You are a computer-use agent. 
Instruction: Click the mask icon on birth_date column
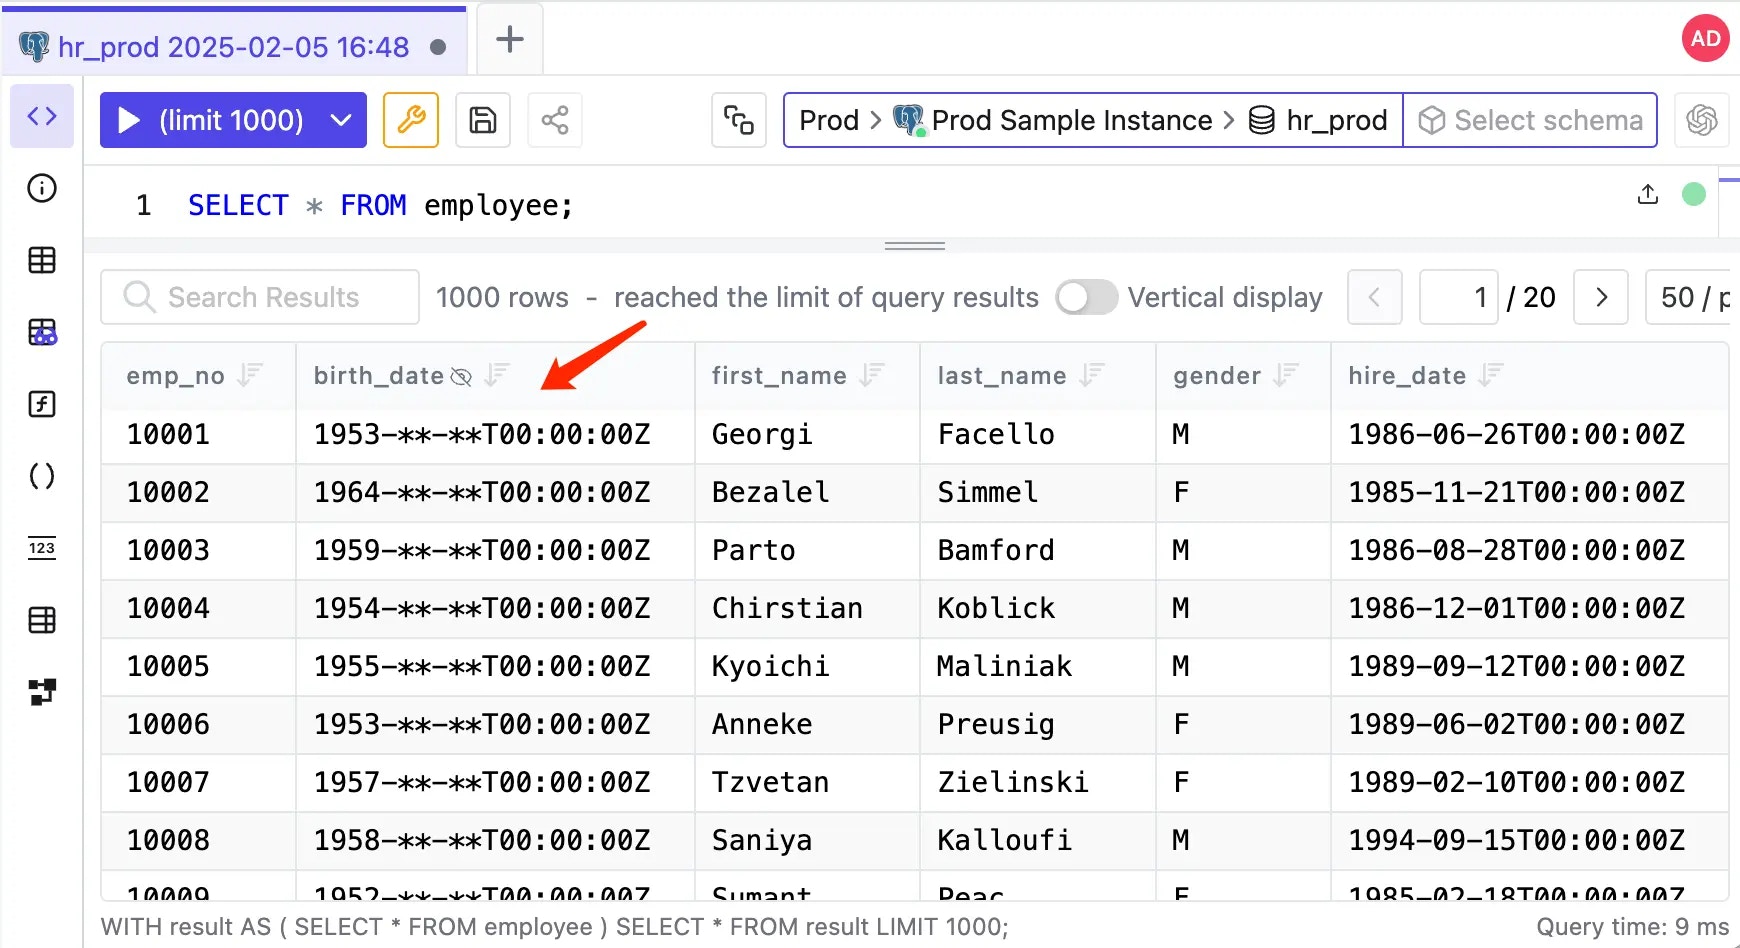pyautogui.click(x=461, y=376)
